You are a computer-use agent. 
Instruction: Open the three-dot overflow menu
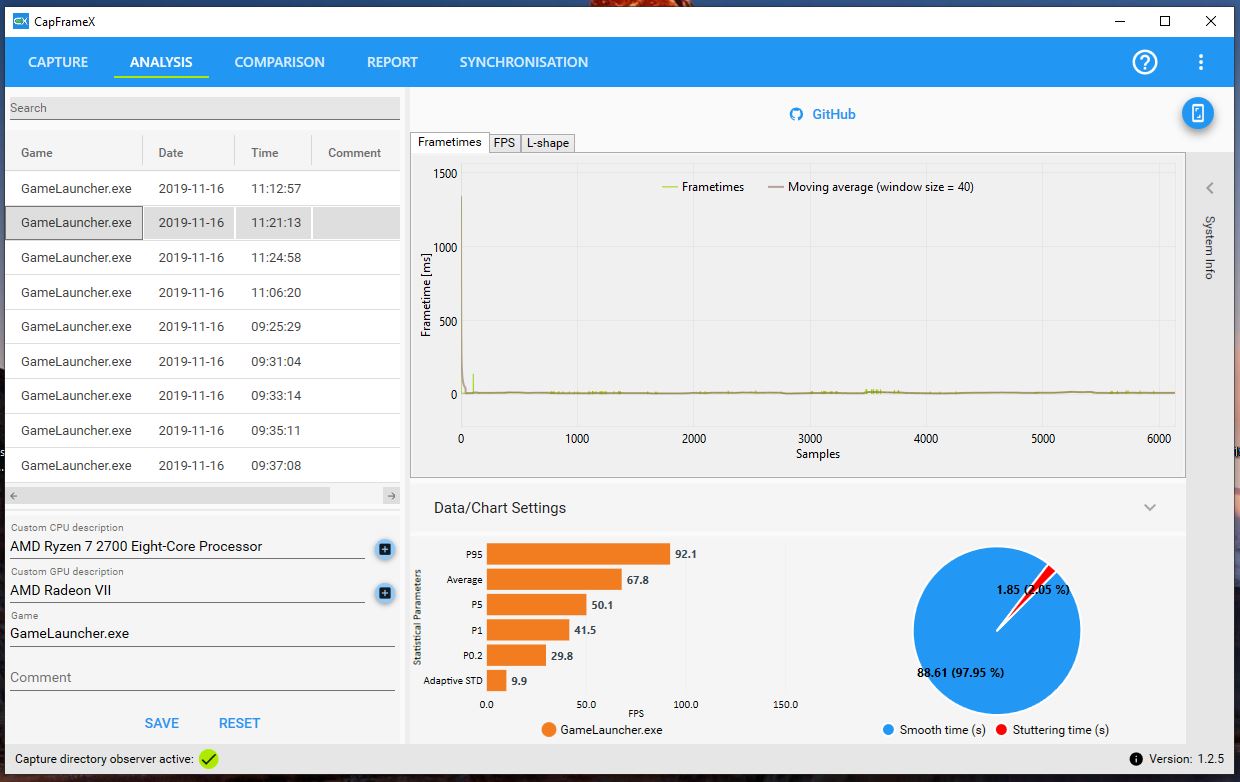pyautogui.click(x=1201, y=62)
